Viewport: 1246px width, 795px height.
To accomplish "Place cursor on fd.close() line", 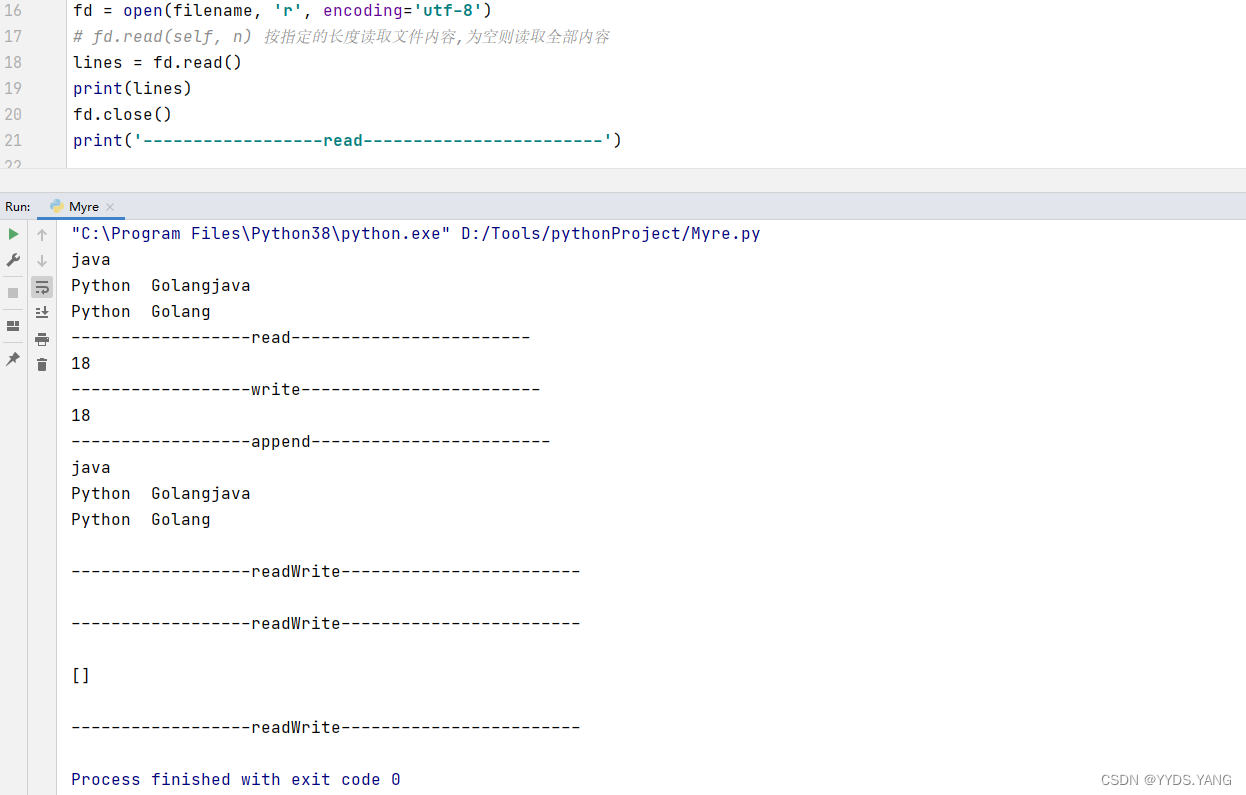I will [122, 114].
